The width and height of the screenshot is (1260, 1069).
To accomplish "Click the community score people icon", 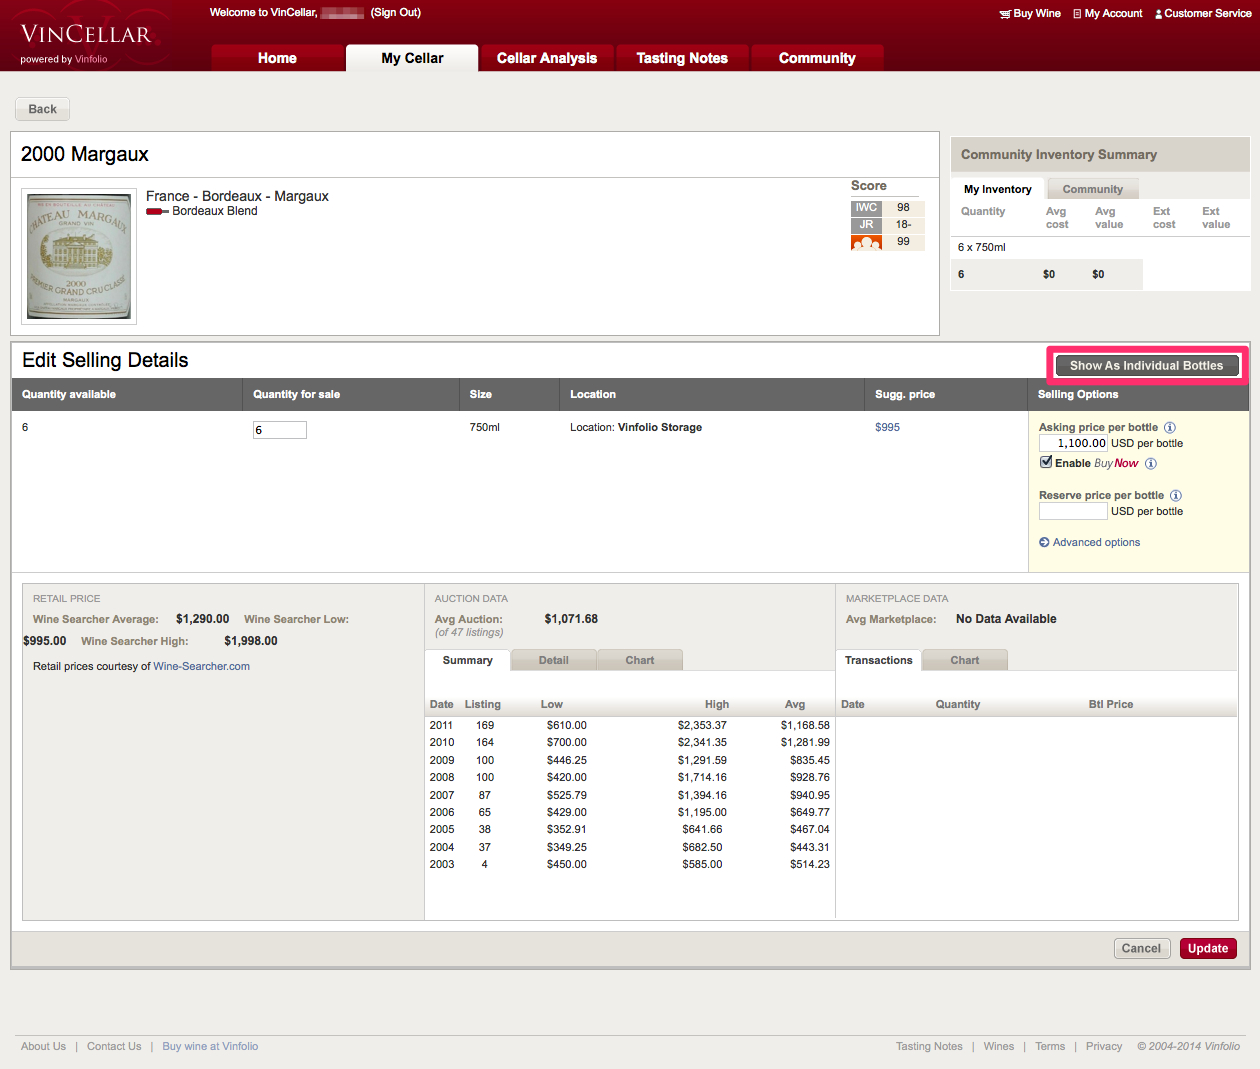I will [866, 242].
